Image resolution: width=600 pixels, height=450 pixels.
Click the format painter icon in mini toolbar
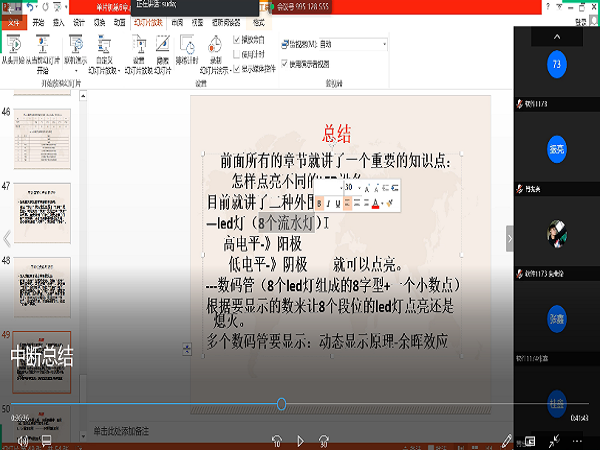[x=390, y=203]
